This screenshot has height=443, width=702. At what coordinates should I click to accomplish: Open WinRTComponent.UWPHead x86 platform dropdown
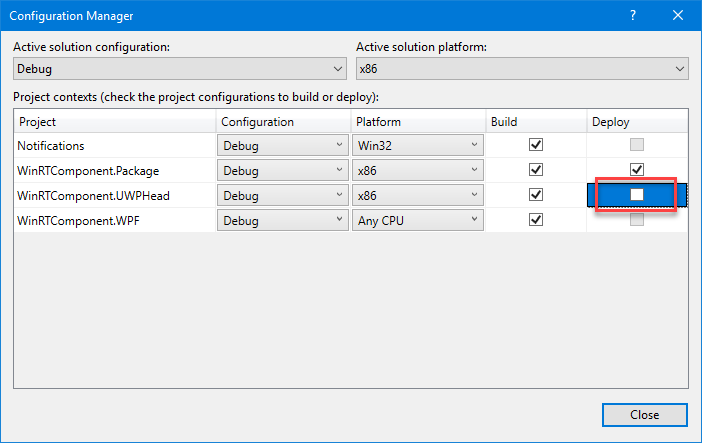click(x=417, y=195)
